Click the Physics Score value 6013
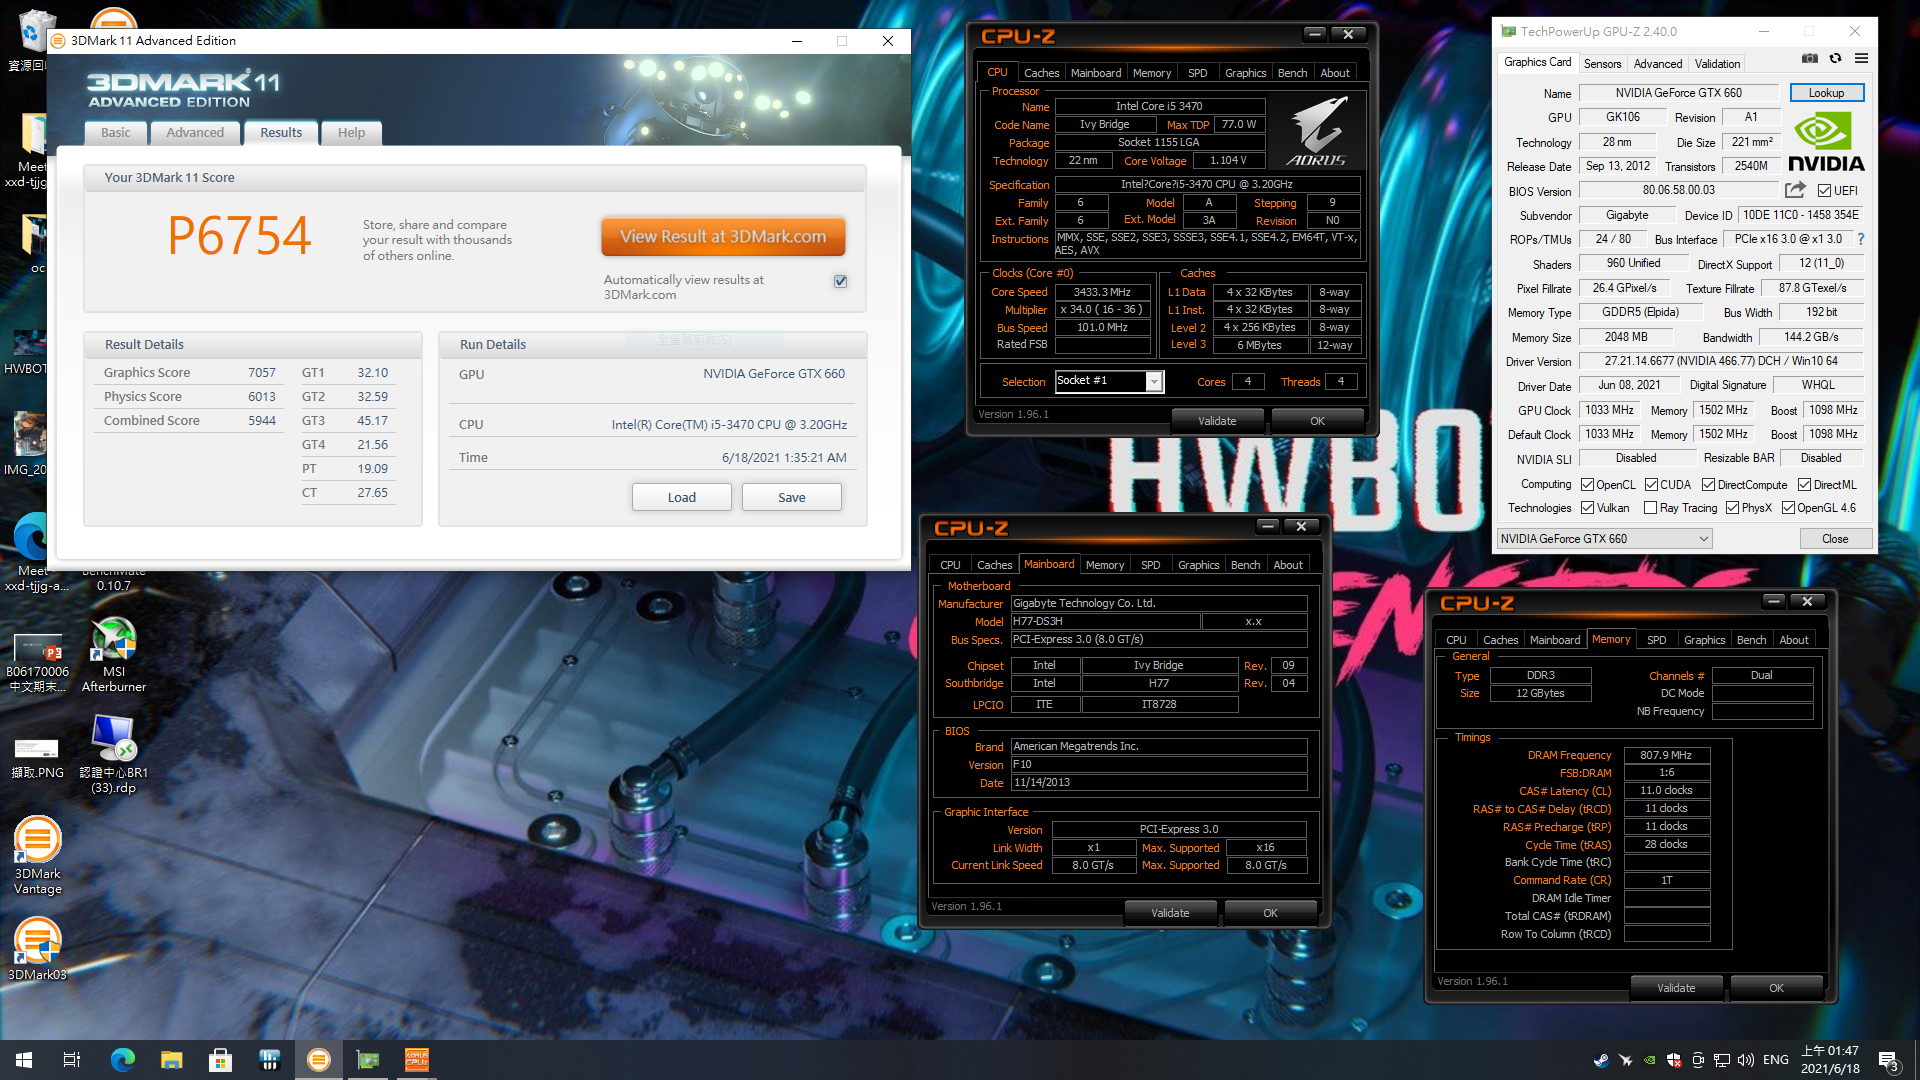 [x=262, y=397]
